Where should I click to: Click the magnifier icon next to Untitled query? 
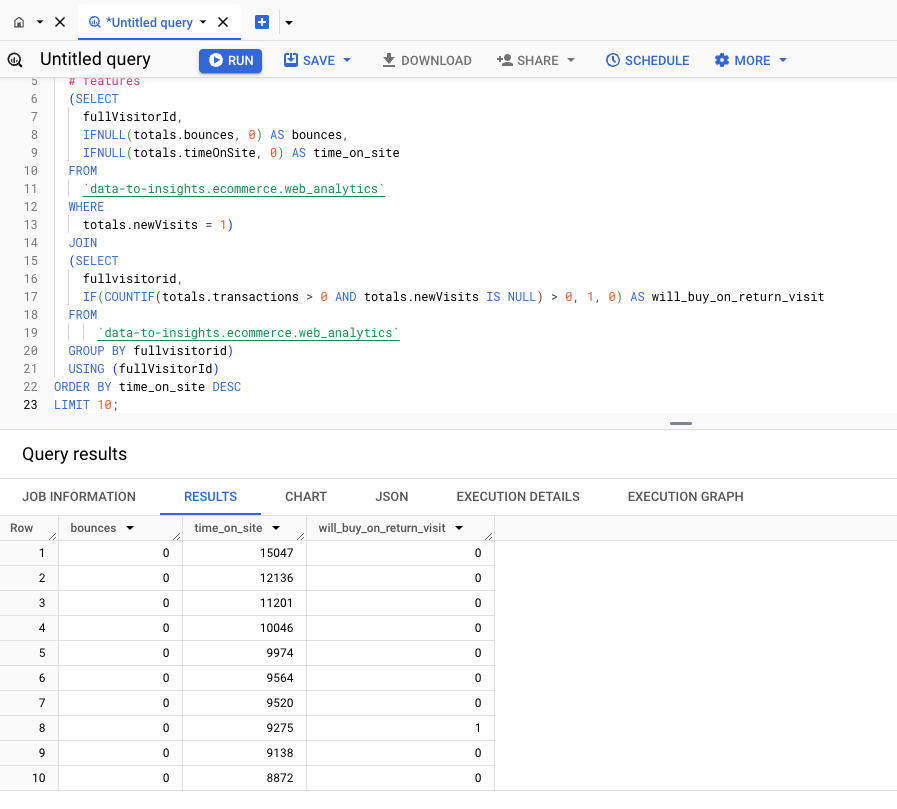point(15,59)
